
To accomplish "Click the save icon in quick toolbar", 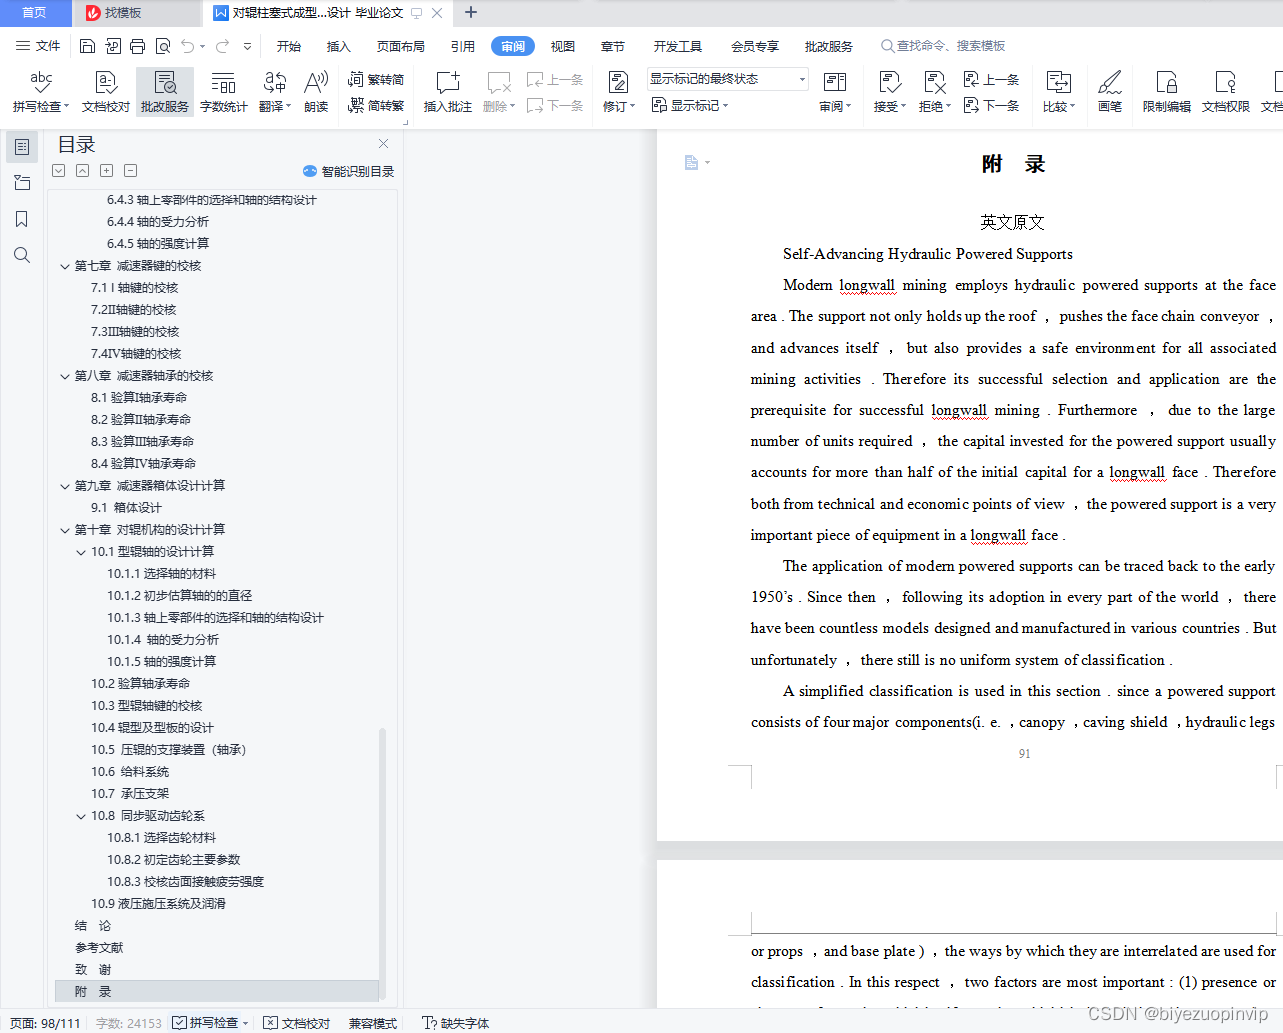I will click(x=87, y=46).
